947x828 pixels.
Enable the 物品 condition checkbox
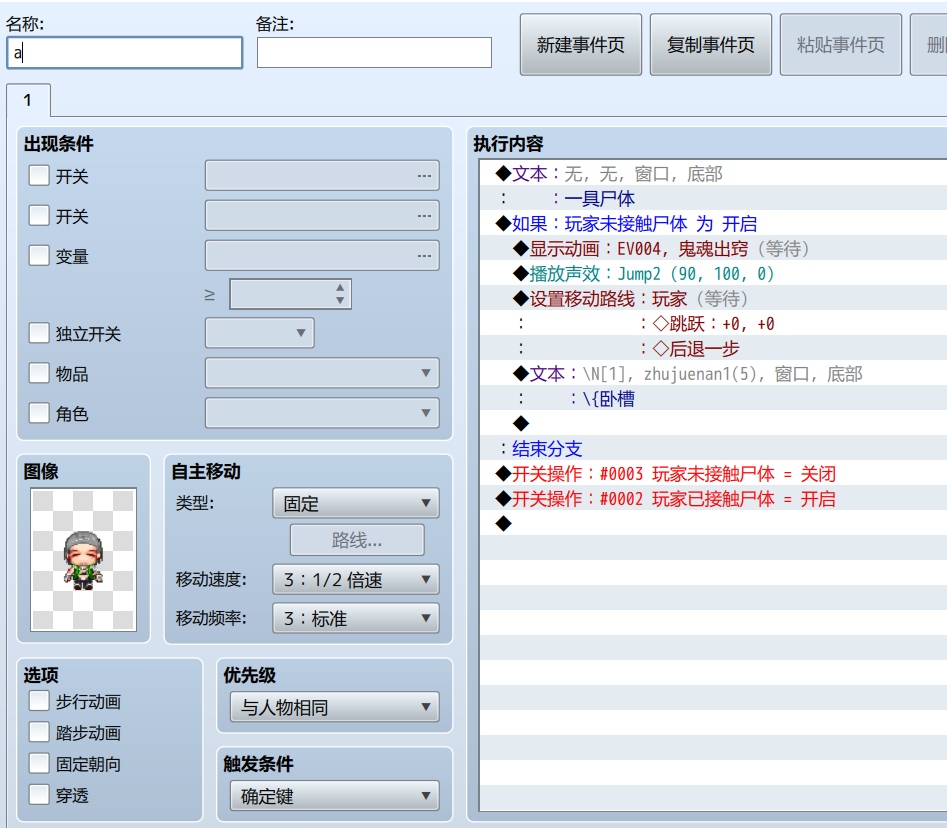pos(39,373)
